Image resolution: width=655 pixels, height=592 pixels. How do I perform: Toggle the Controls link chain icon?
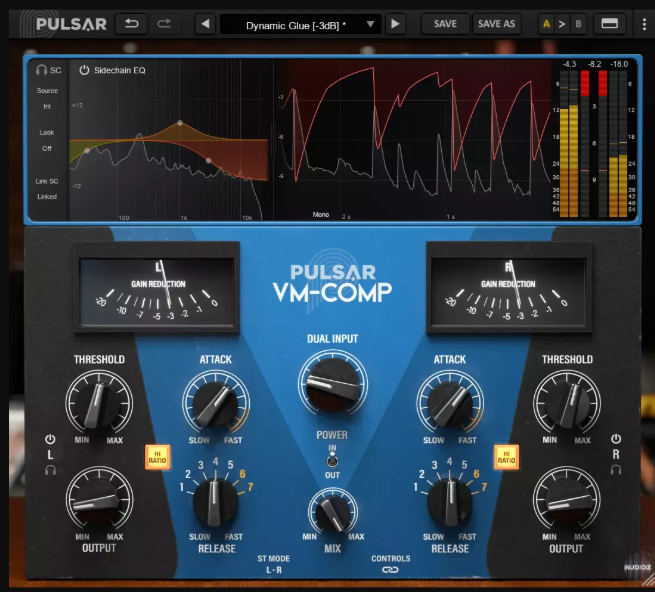pos(390,570)
